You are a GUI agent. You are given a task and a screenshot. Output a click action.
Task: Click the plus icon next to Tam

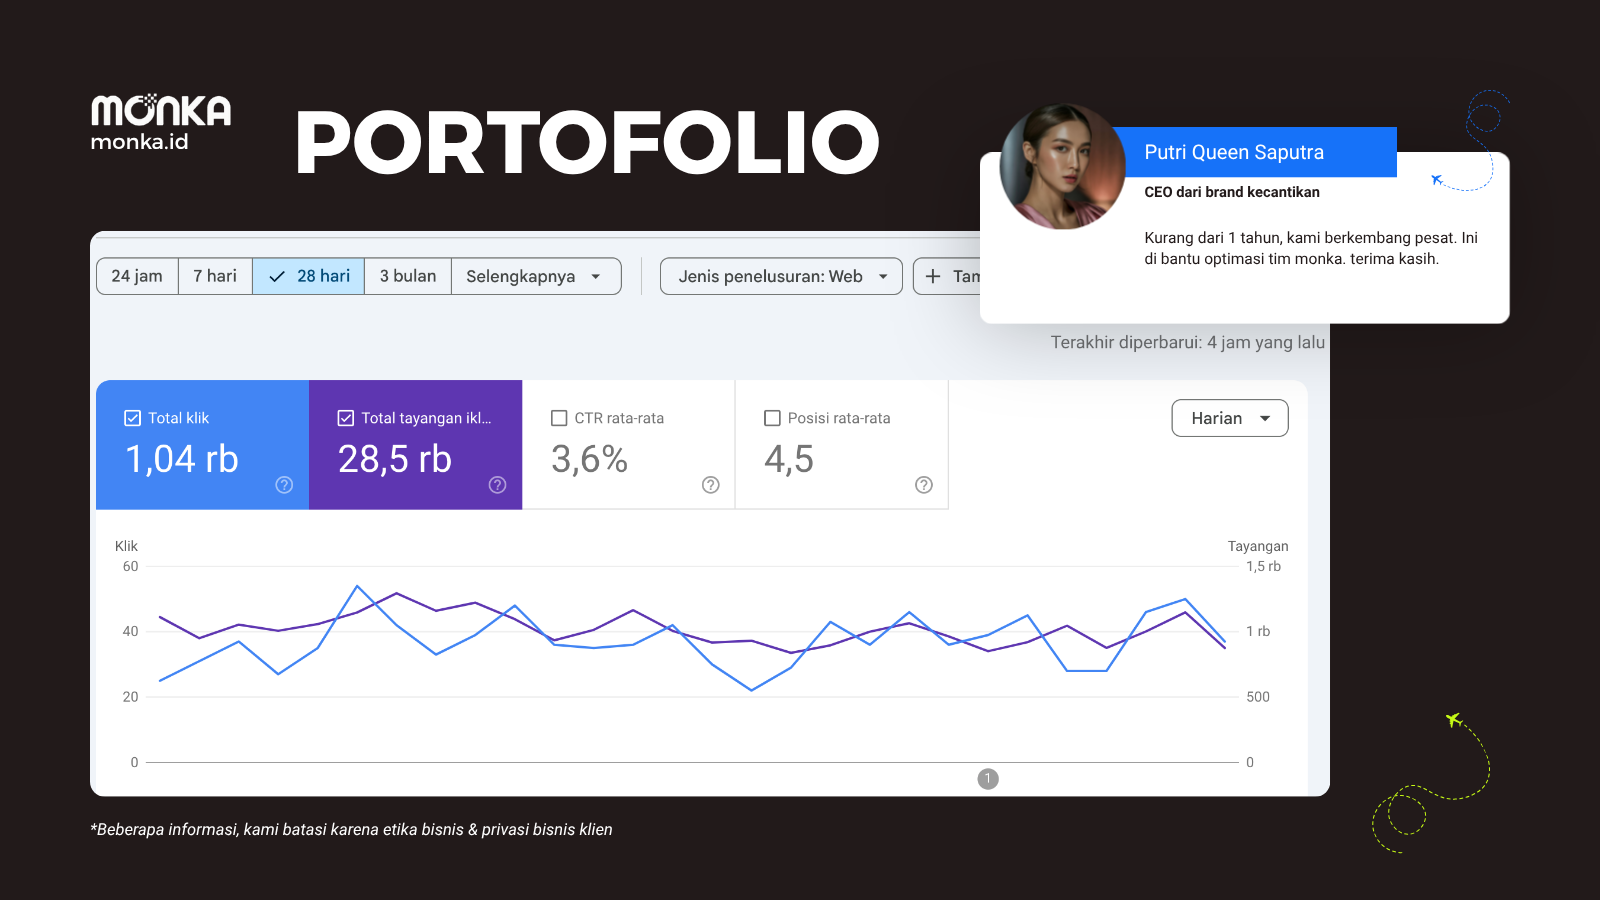click(x=933, y=276)
